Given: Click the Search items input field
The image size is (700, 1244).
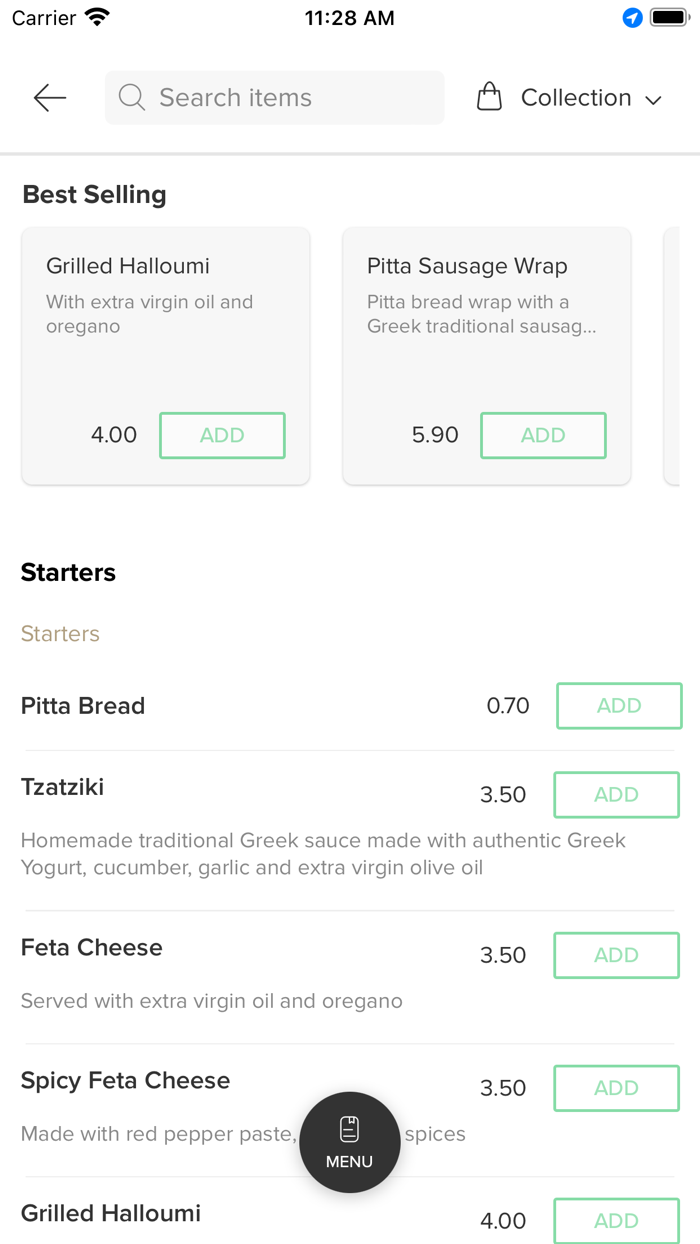Looking at the screenshot, I should pos(274,97).
